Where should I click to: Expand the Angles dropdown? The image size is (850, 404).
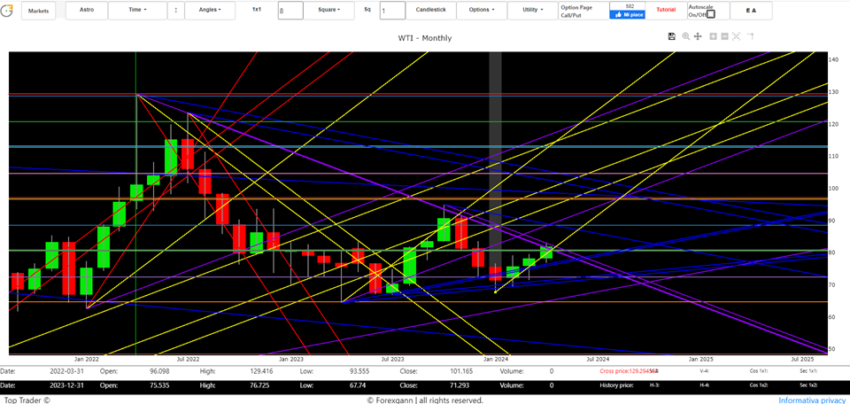coord(210,10)
